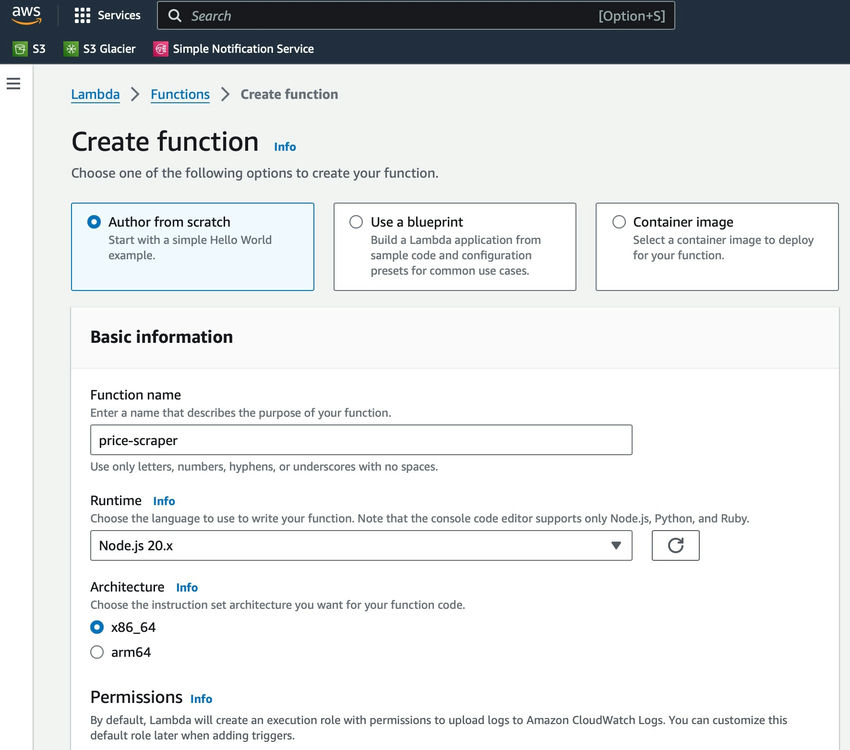Open S3 from the favorites bar

(30, 47)
